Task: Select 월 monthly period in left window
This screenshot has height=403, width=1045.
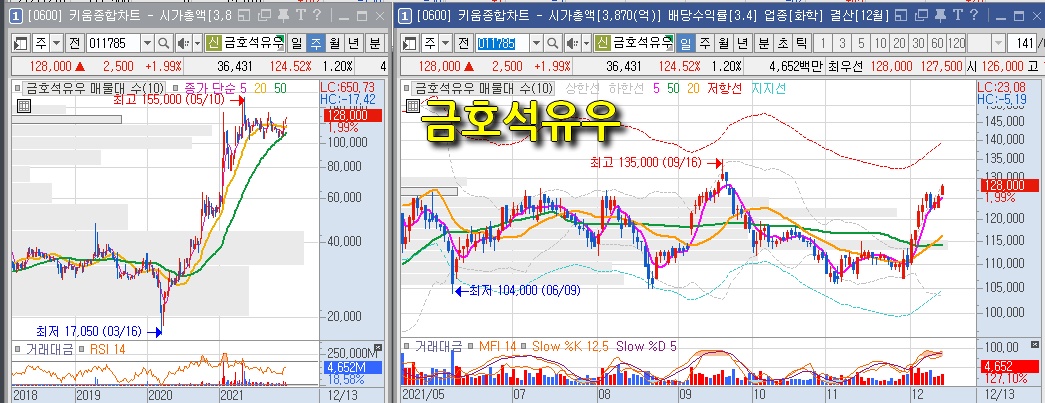Action: pyautogui.click(x=334, y=44)
